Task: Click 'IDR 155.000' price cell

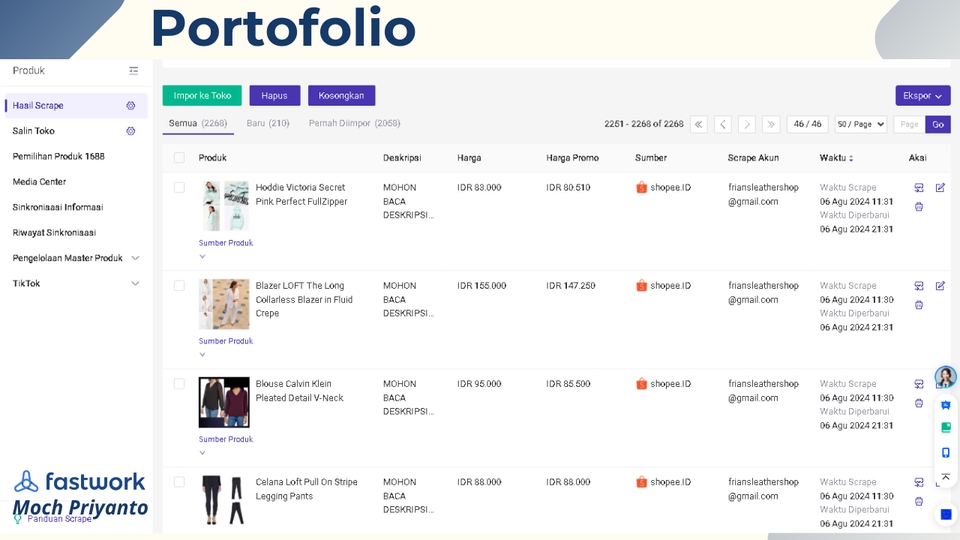Action: pos(482,286)
